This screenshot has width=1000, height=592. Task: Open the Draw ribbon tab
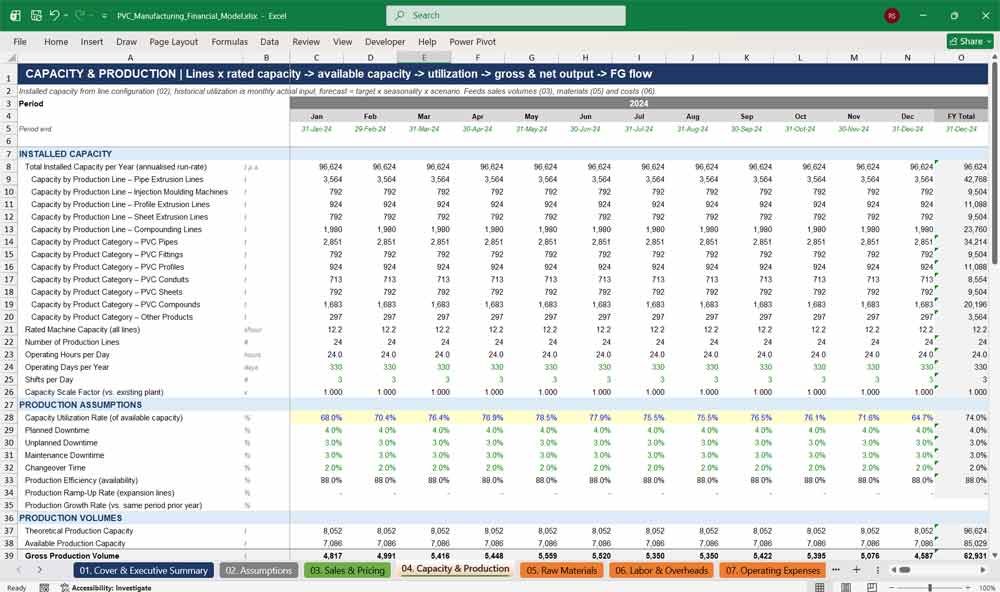point(126,41)
